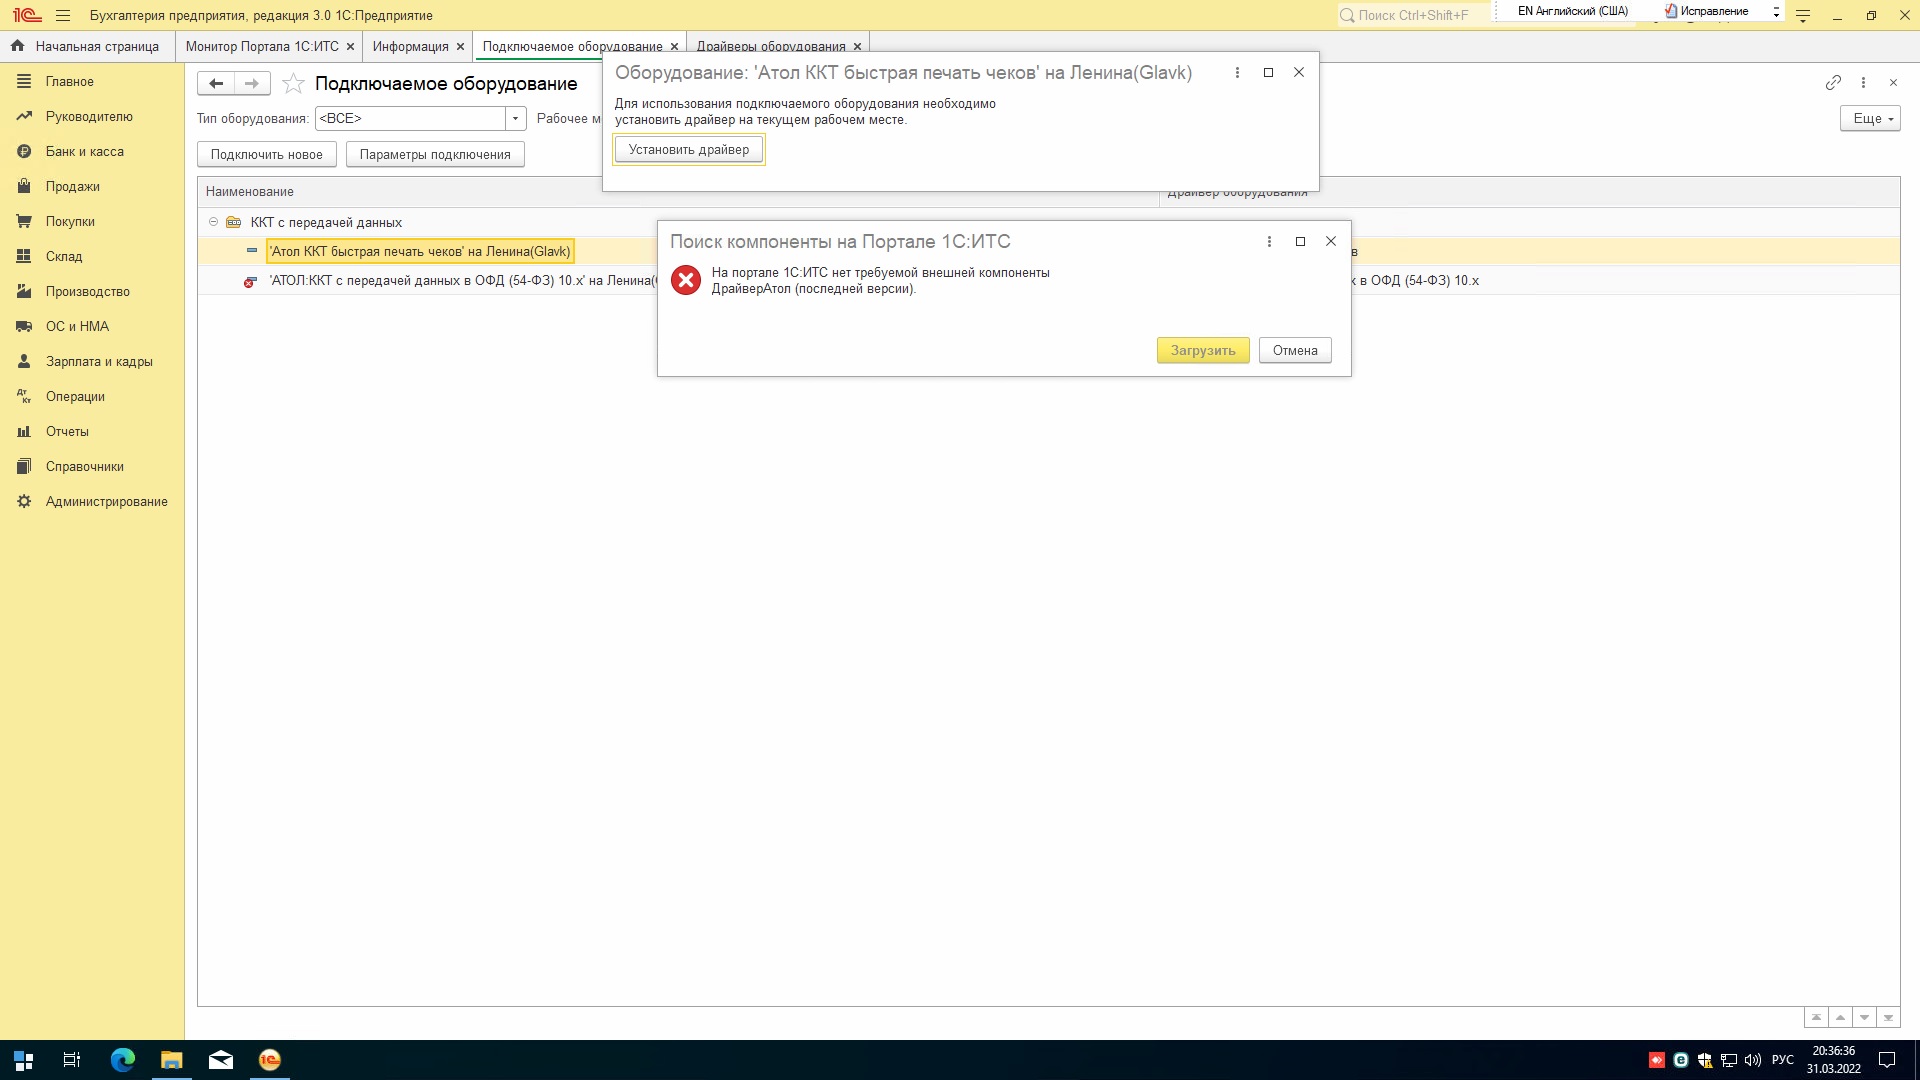The width and height of the screenshot is (1920, 1080).
Task: Click the 1C logo icon
Action: [x=27, y=15]
